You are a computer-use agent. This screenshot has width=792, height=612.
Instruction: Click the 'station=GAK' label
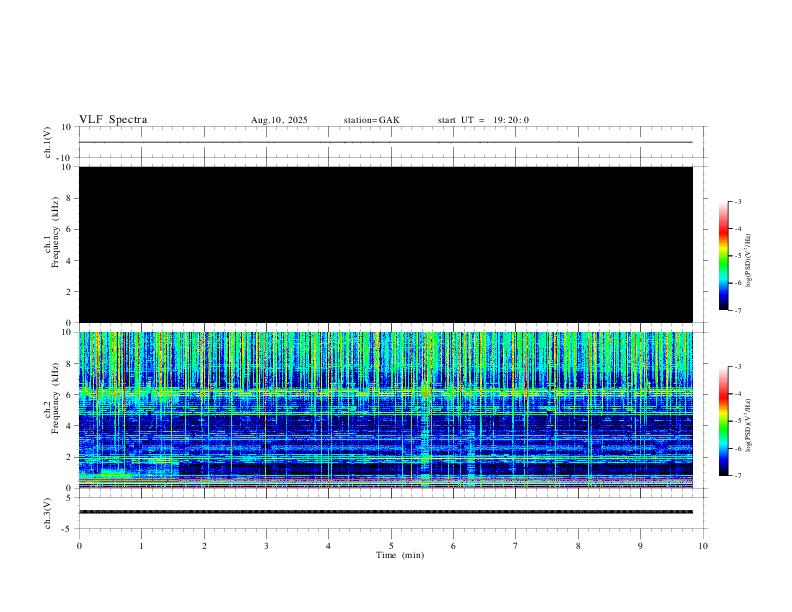372,120
